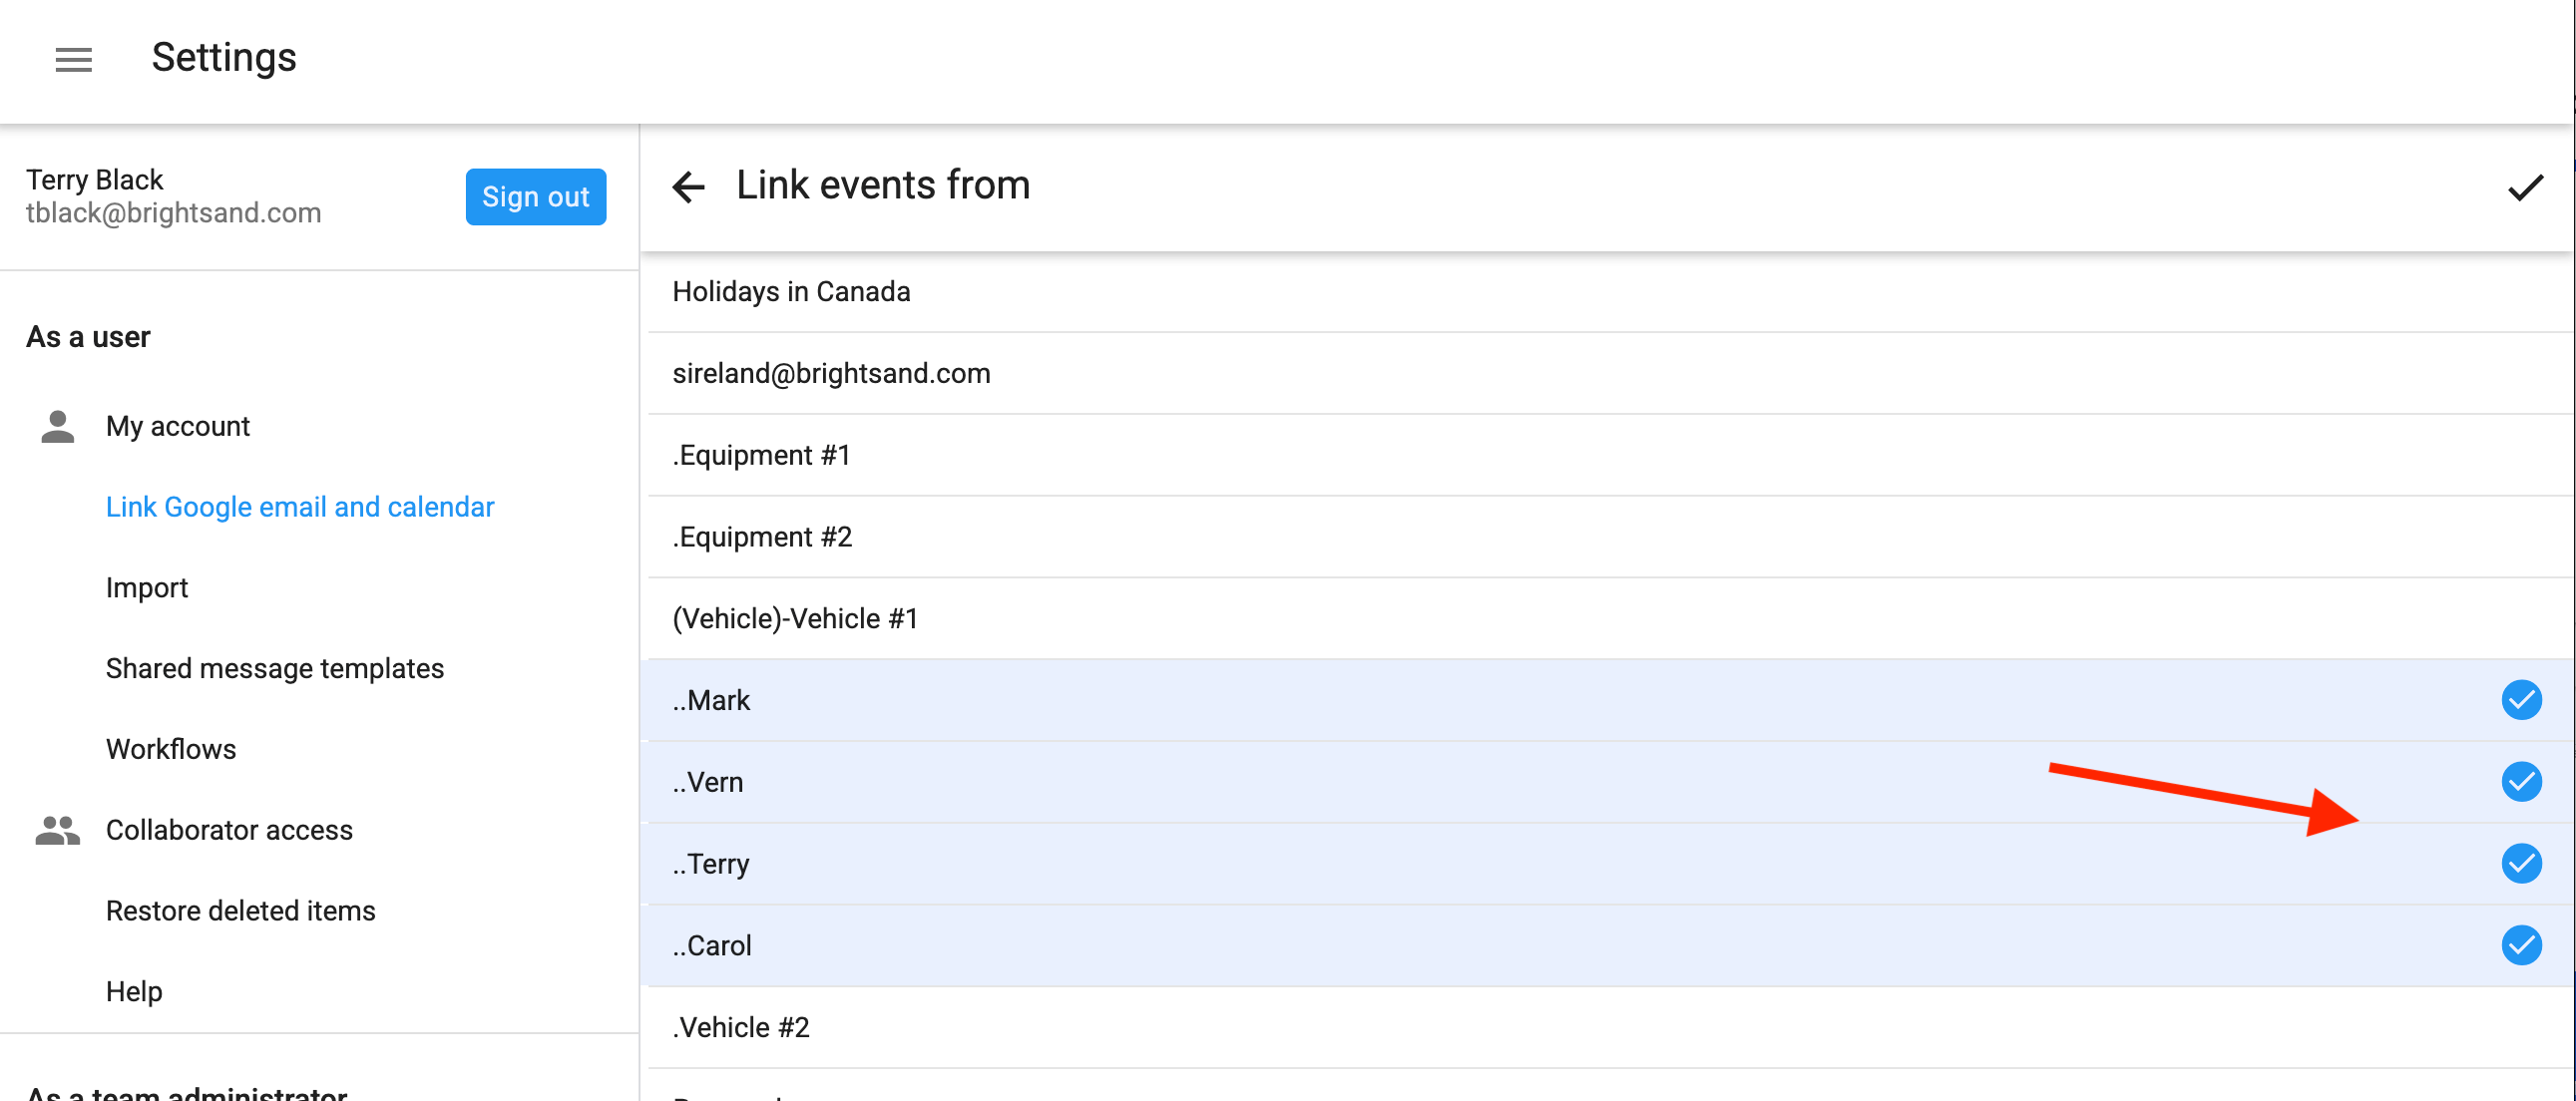Open the Help menu item
Viewport: 2576px width, 1101px height.
(134, 991)
